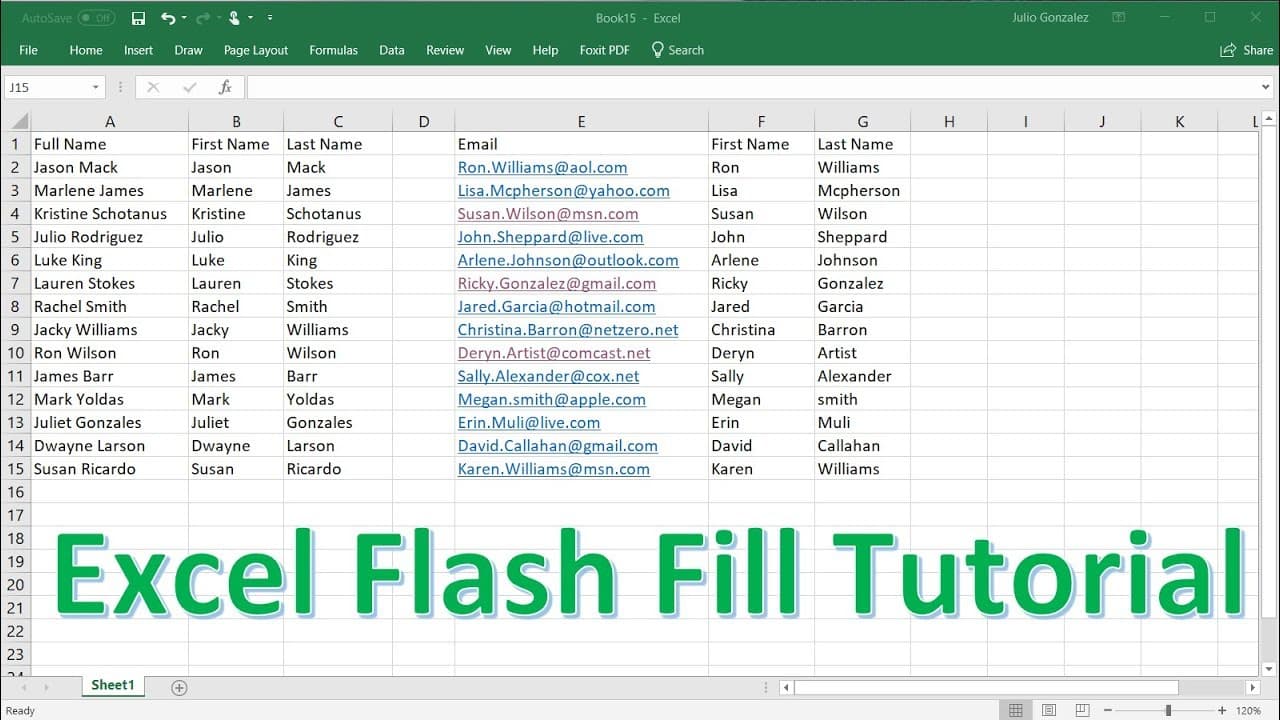Add a new sheet with plus icon
The image size is (1280, 720).
click(x=179, y=687)
